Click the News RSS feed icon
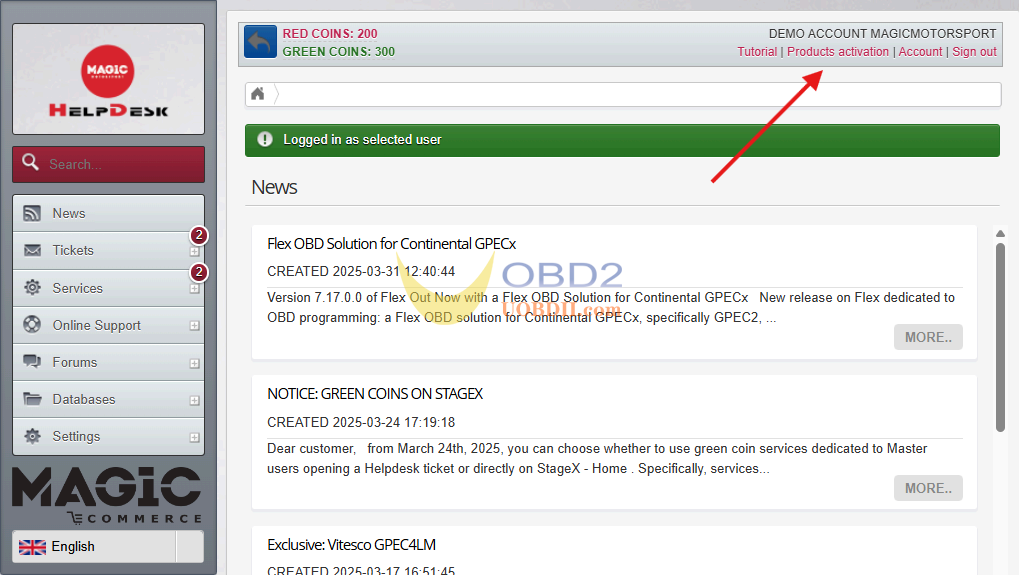The width and height of the screenshot is (1019, 575). click(x=32, y=213)
